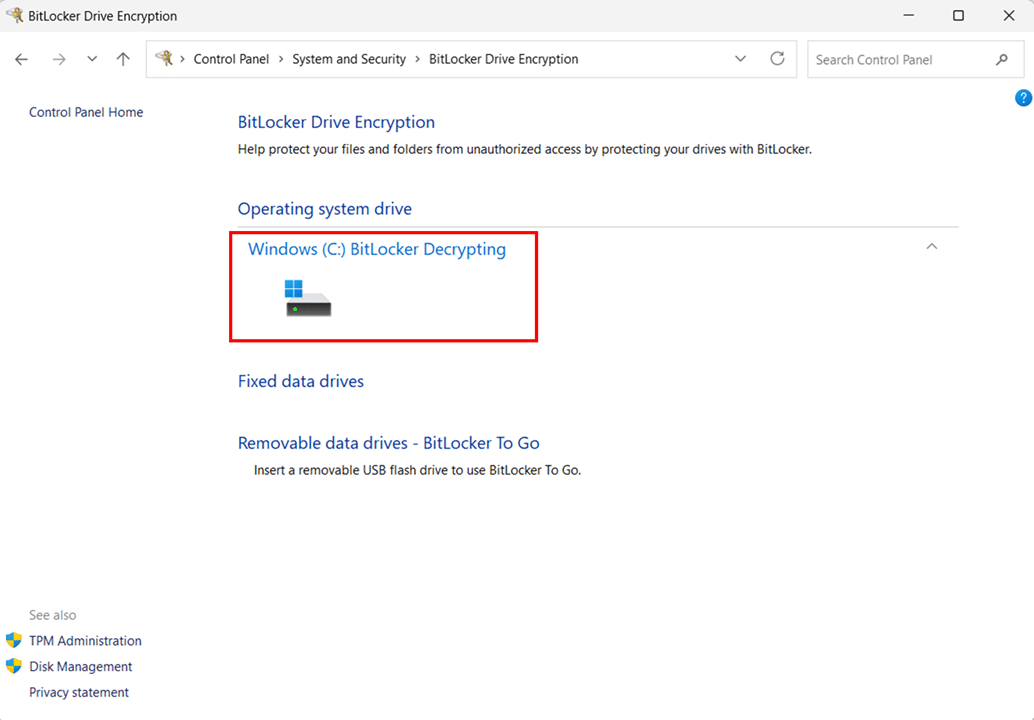
Task: Click the Back navigation arrow
Action: coord(22,59)
